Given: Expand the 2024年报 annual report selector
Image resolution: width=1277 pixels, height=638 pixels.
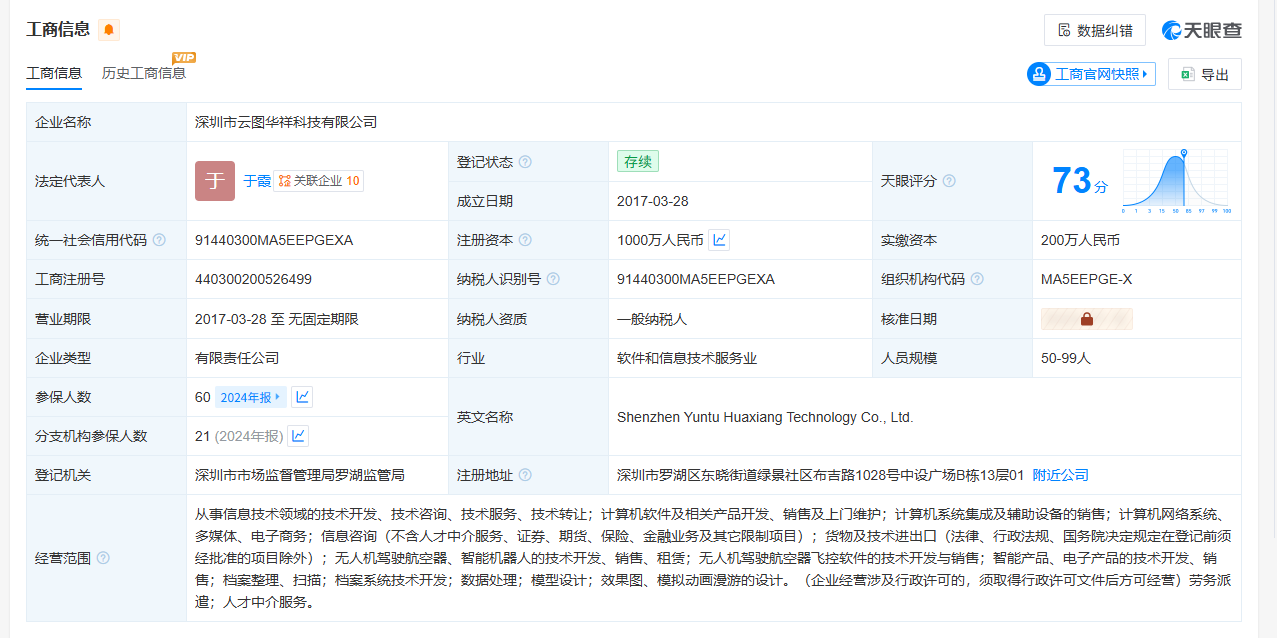Looking at the screenshot, I should pos(251,397).
